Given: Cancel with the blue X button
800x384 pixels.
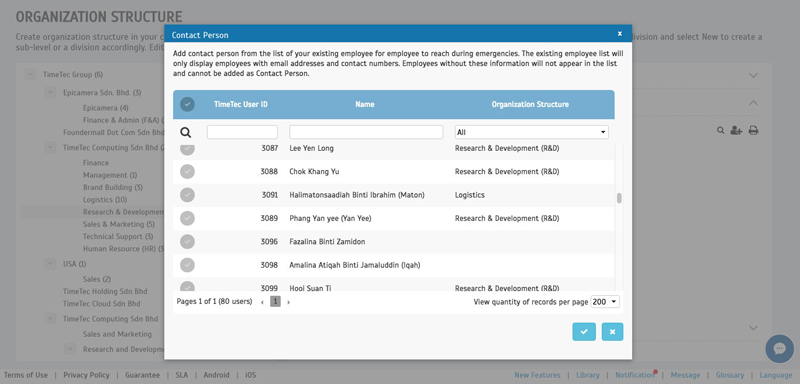Looking at the screenshot, I should pos(612,331).
